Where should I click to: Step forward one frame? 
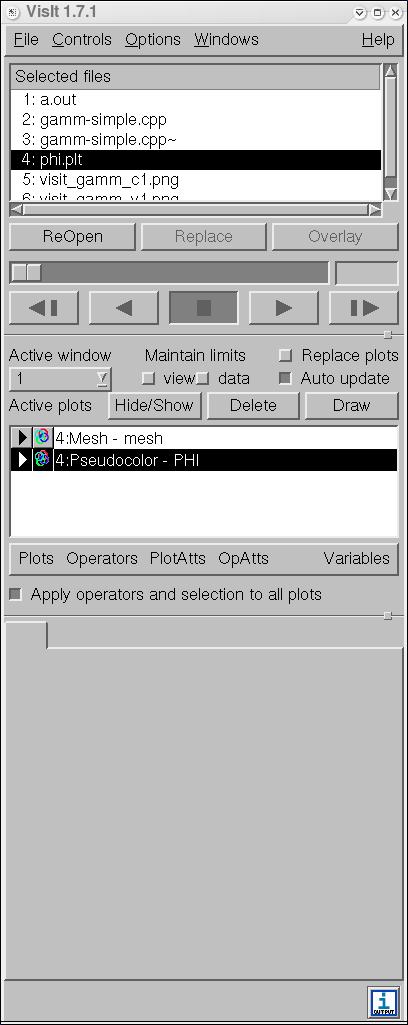click(364, 307)
